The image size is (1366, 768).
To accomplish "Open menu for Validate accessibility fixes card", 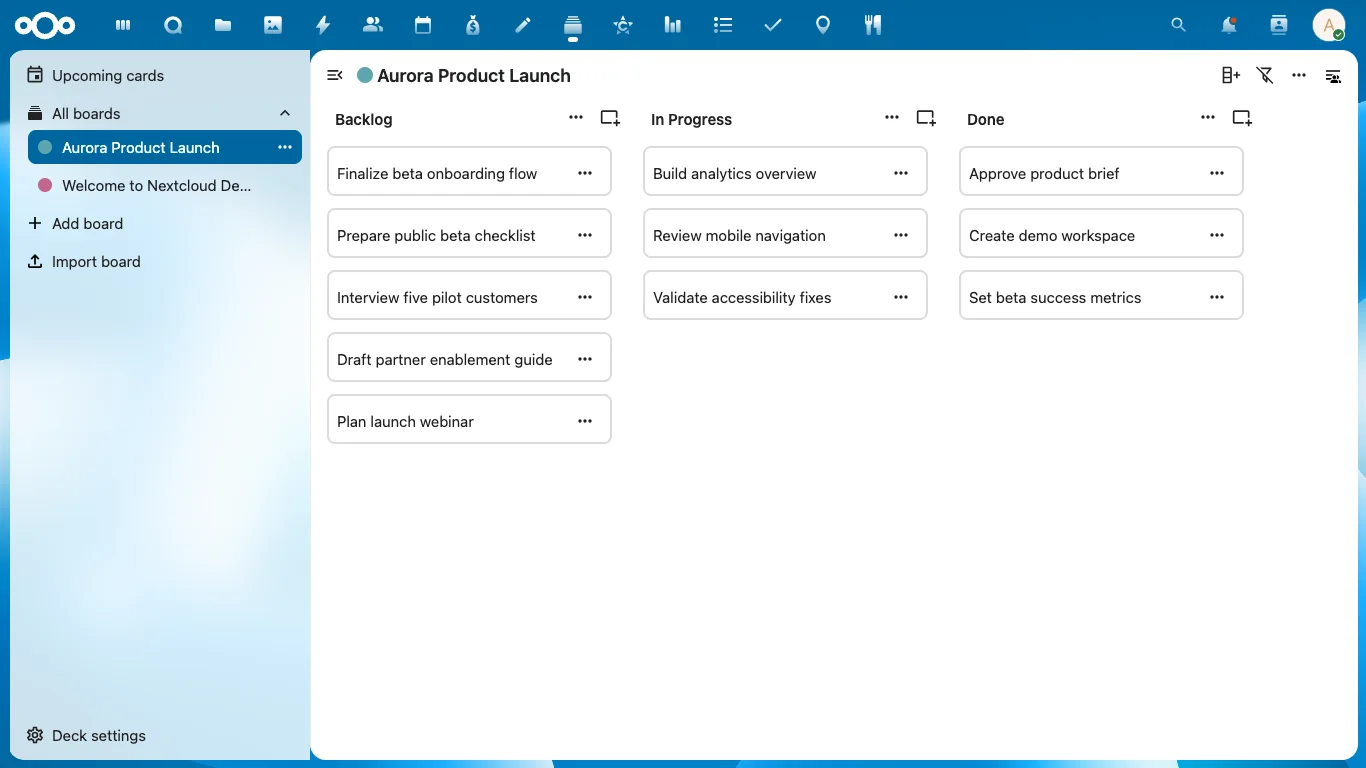I will pyautogui.click(x=901, y=297).
